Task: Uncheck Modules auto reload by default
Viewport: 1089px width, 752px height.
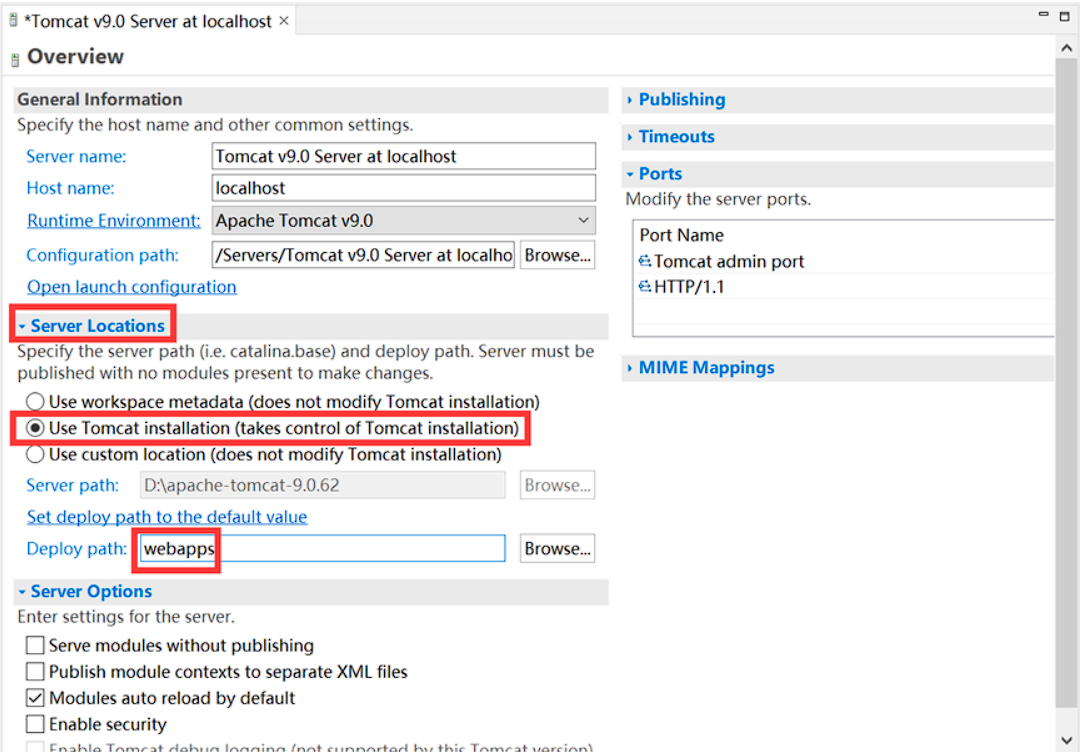Action: [x=35, y=698]
